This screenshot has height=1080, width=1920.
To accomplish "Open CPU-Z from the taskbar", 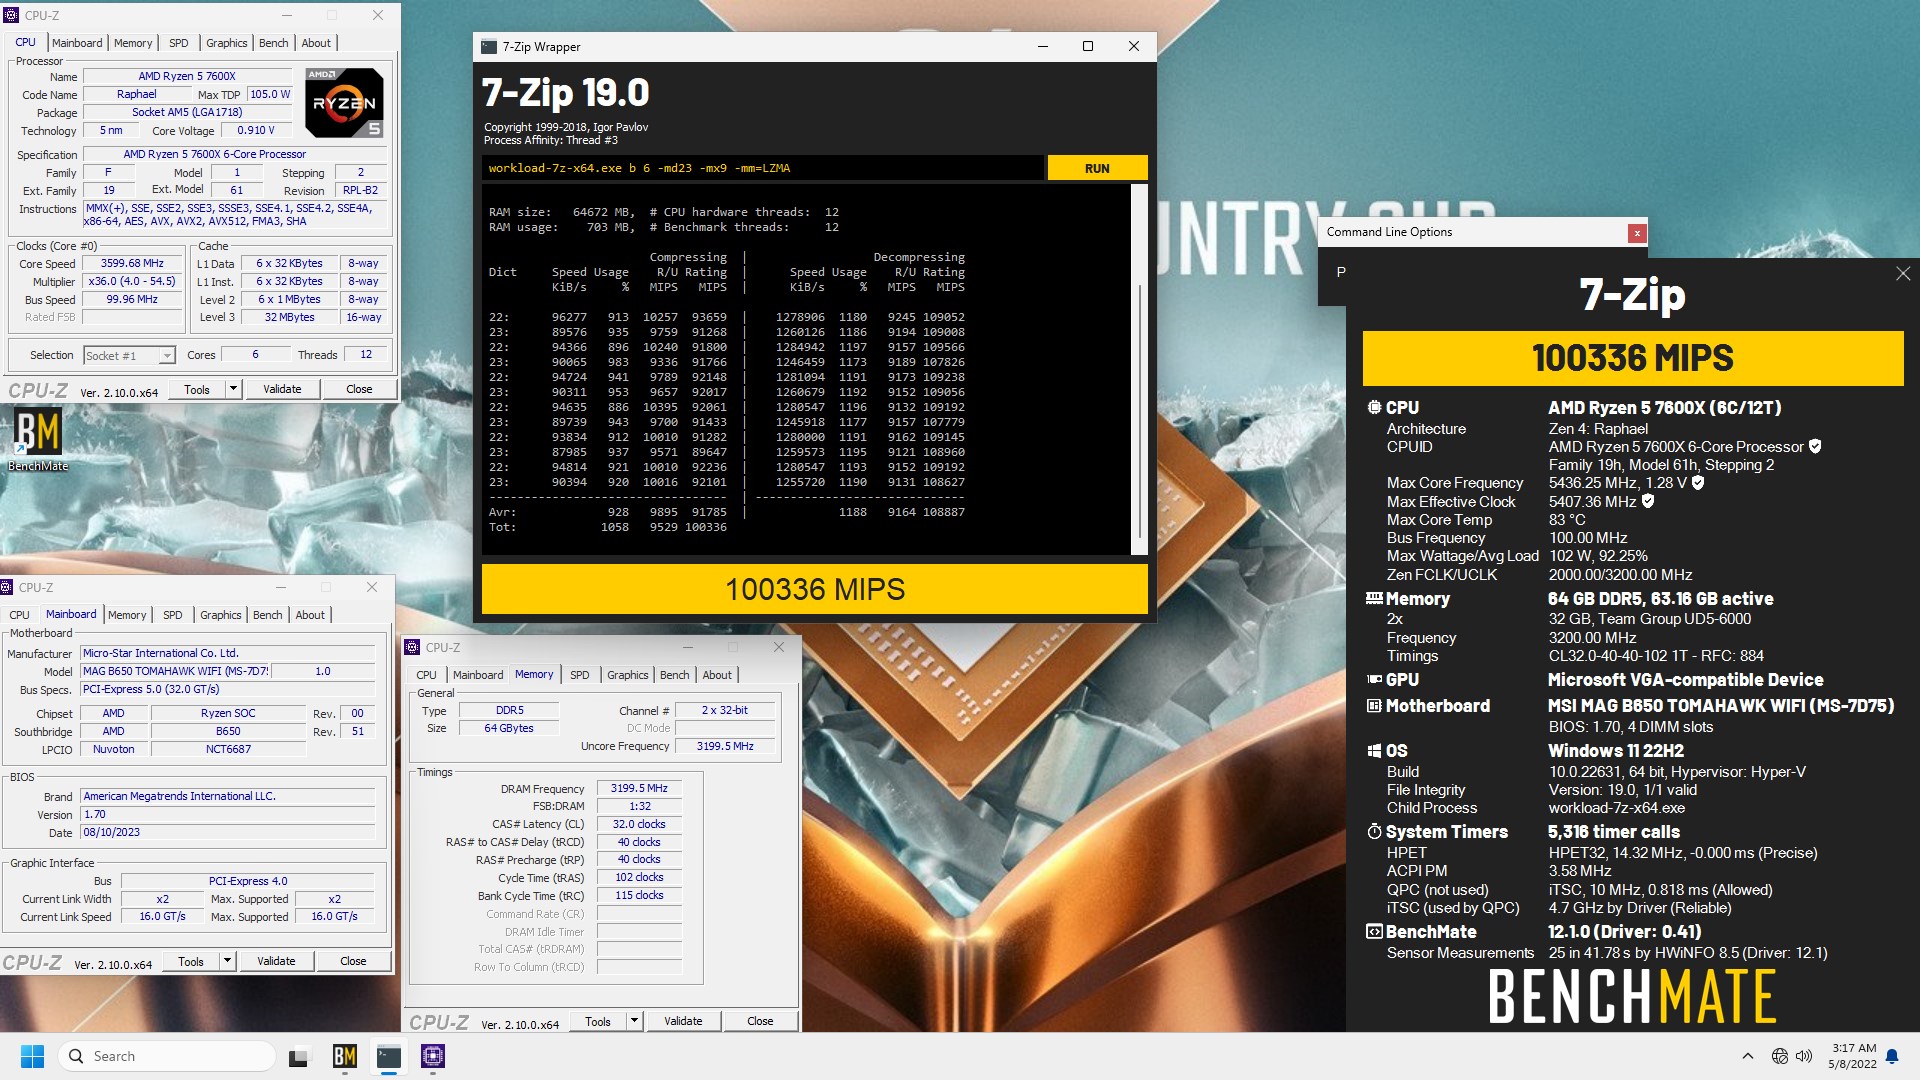I will tap(433, 1056).
